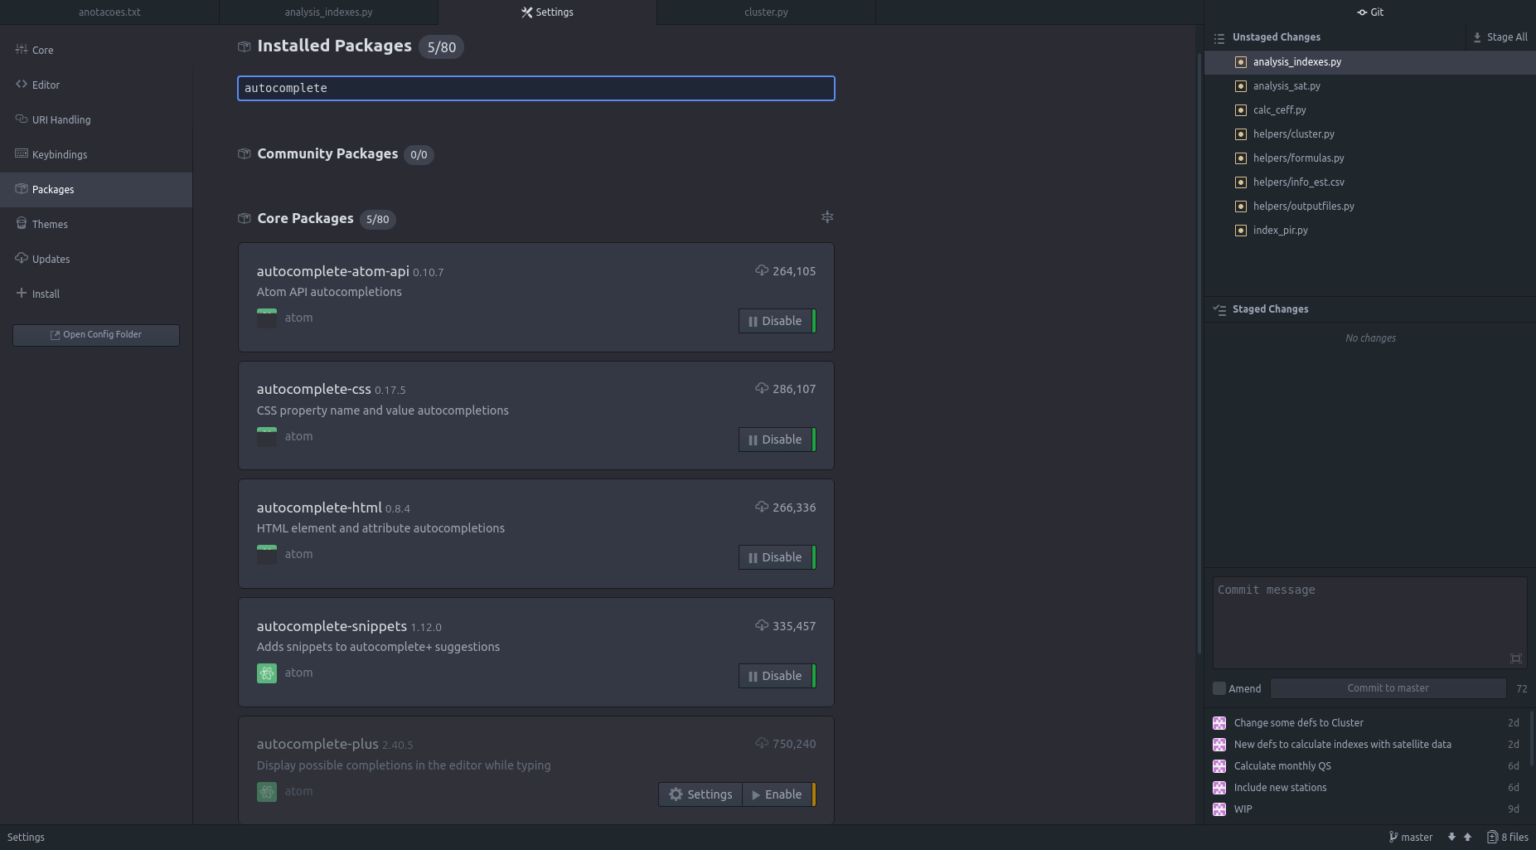
Task: Click Open Config Folder button
Action: click(96, 335)
